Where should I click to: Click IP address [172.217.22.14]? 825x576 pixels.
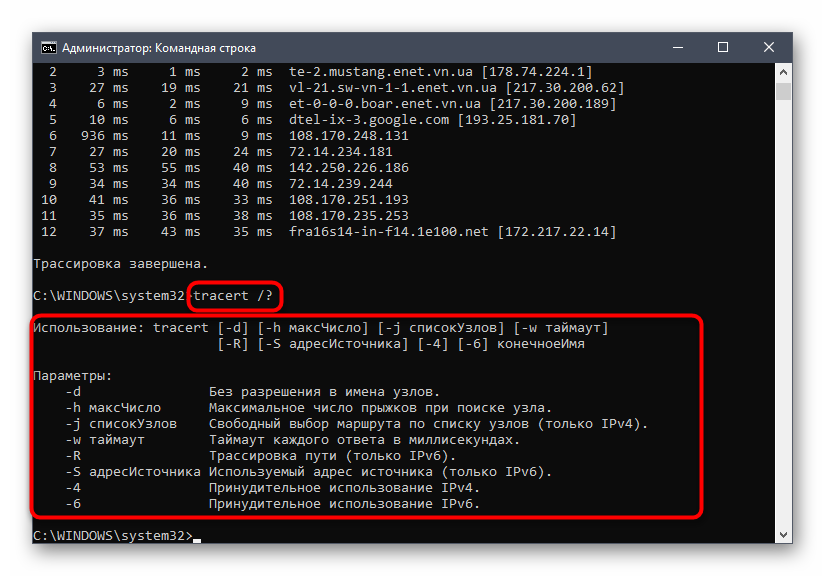(557, 232)
